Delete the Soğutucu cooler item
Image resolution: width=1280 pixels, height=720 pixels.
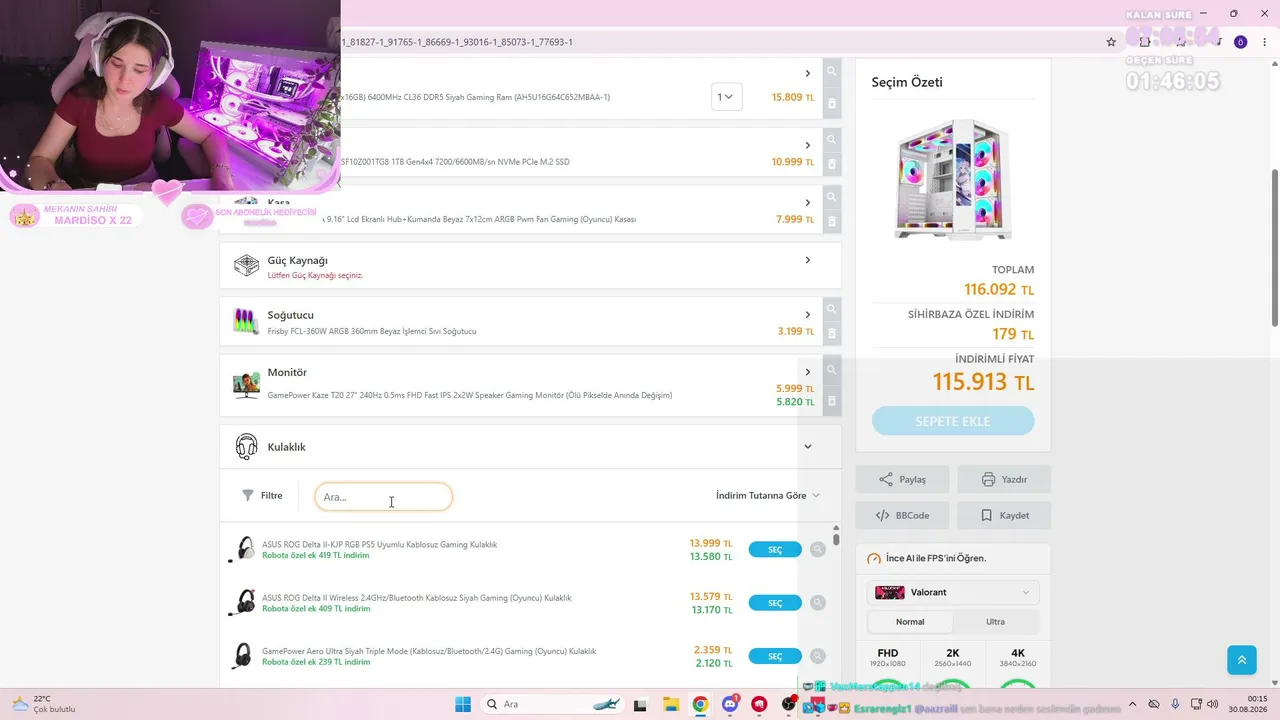pos(831,333)
